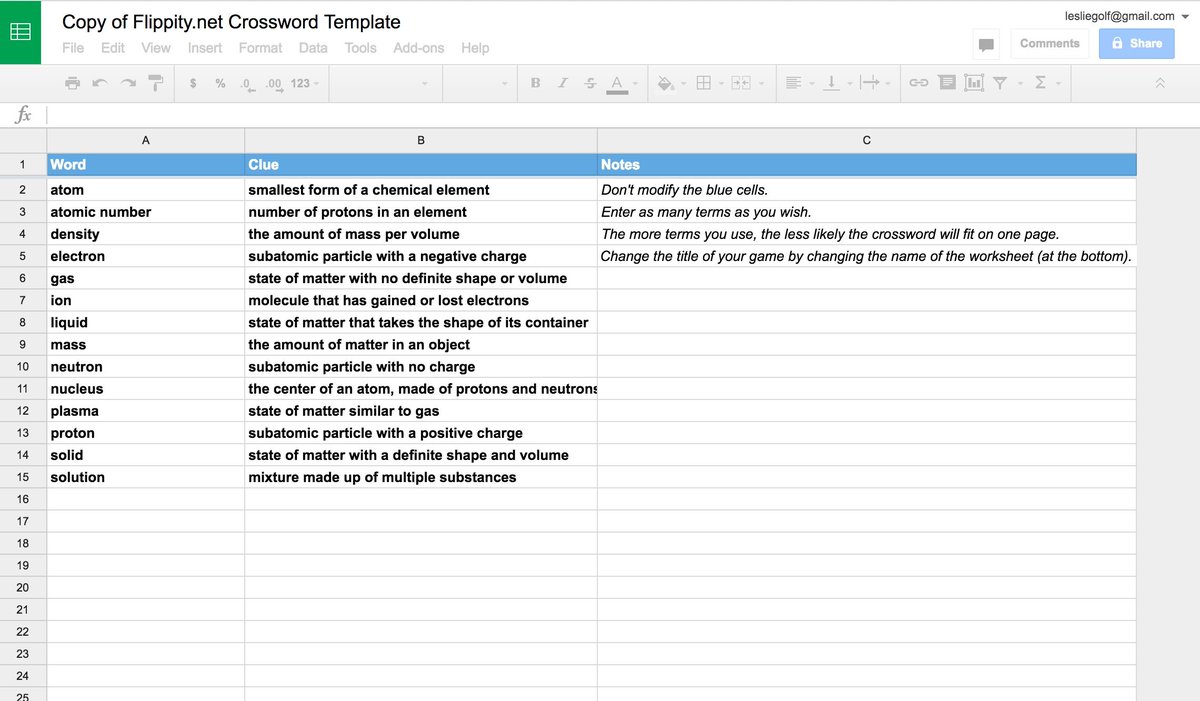This screenshot has height=701, width=1200.
Task: Toggle strikethrough formatting
Action: 590,83
